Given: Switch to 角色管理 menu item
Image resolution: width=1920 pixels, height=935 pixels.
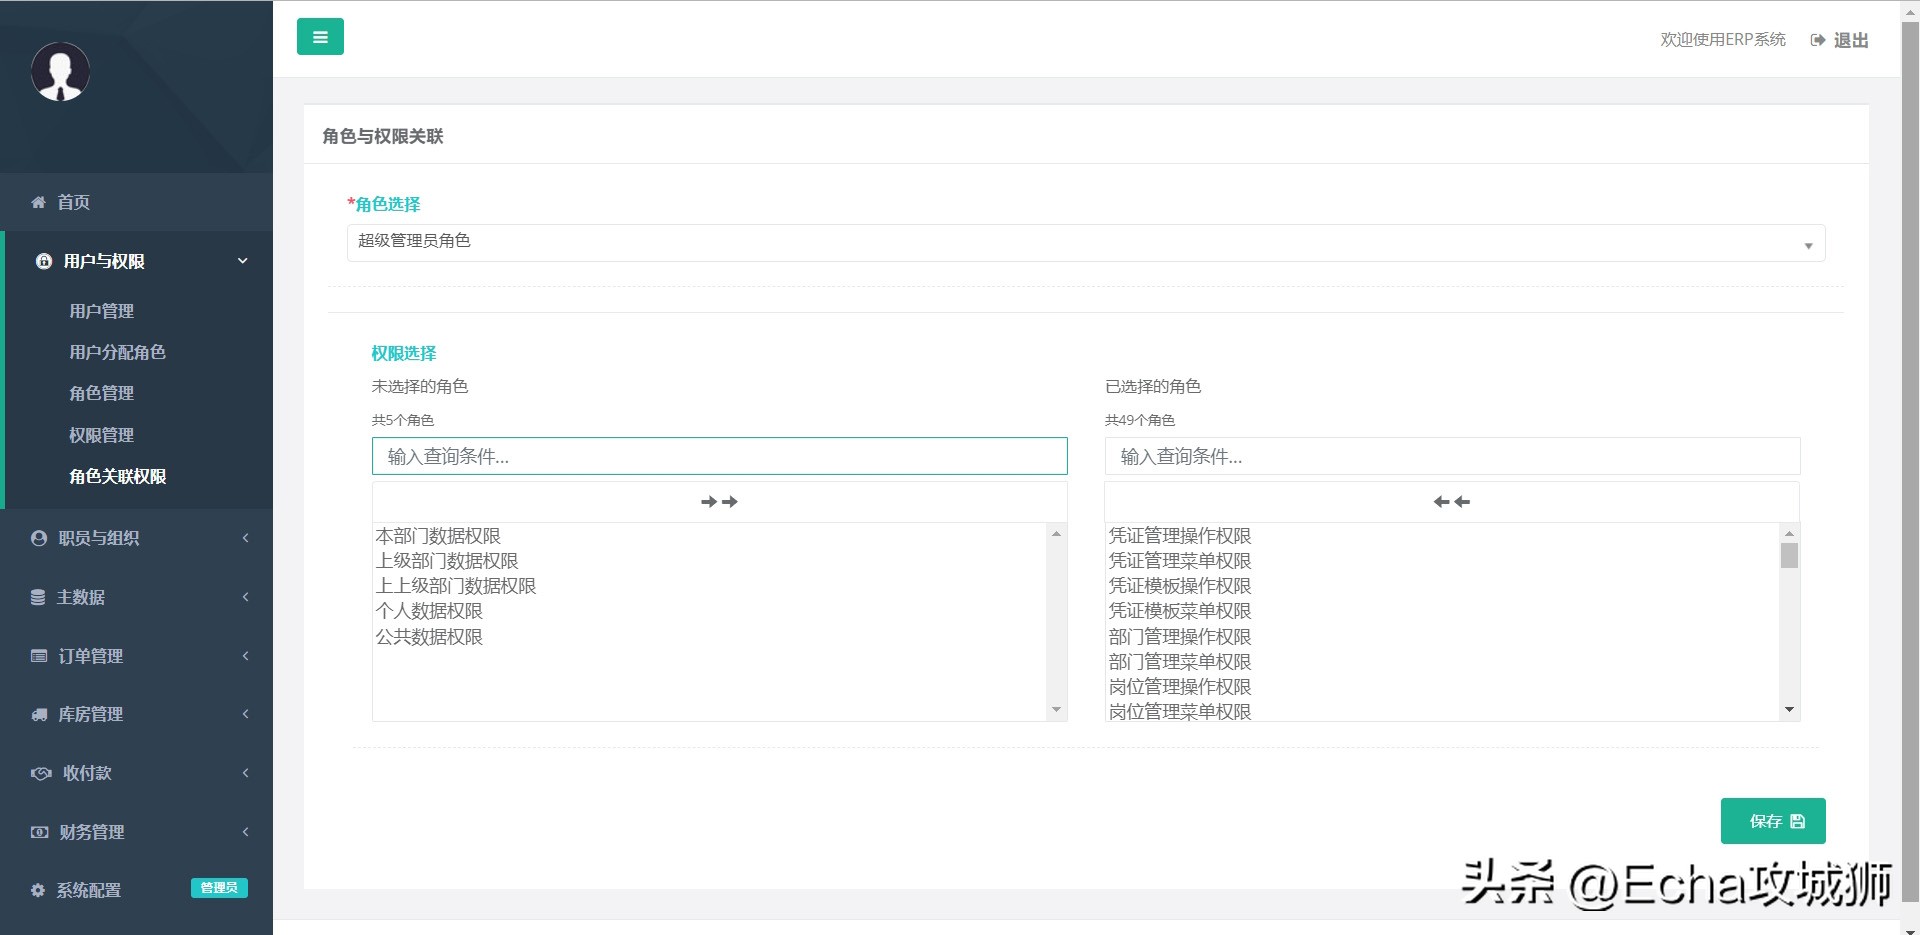Looking at the screenshot, I should coord(100,393).
